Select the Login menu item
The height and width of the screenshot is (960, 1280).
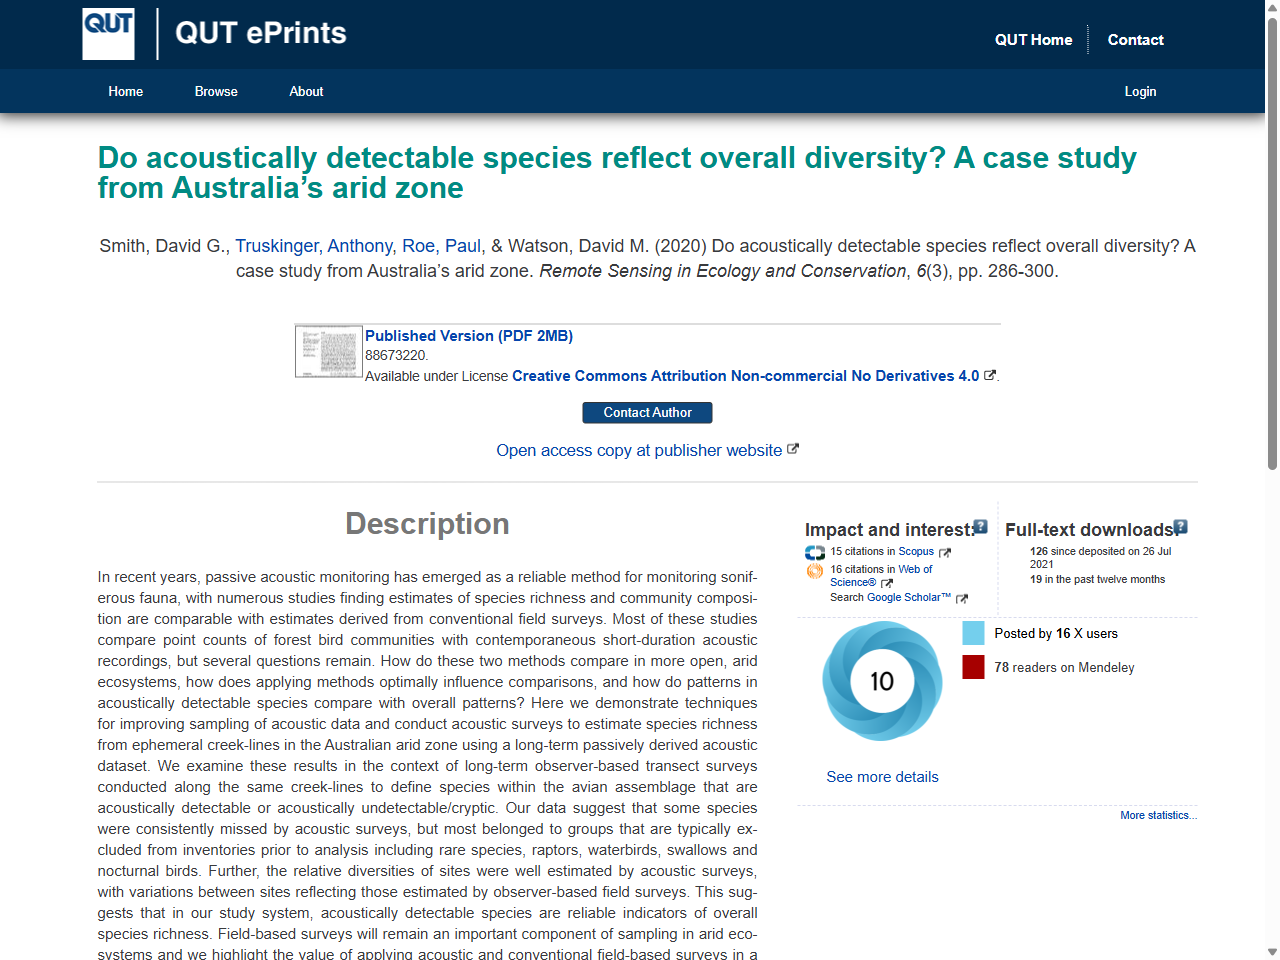1140,91
